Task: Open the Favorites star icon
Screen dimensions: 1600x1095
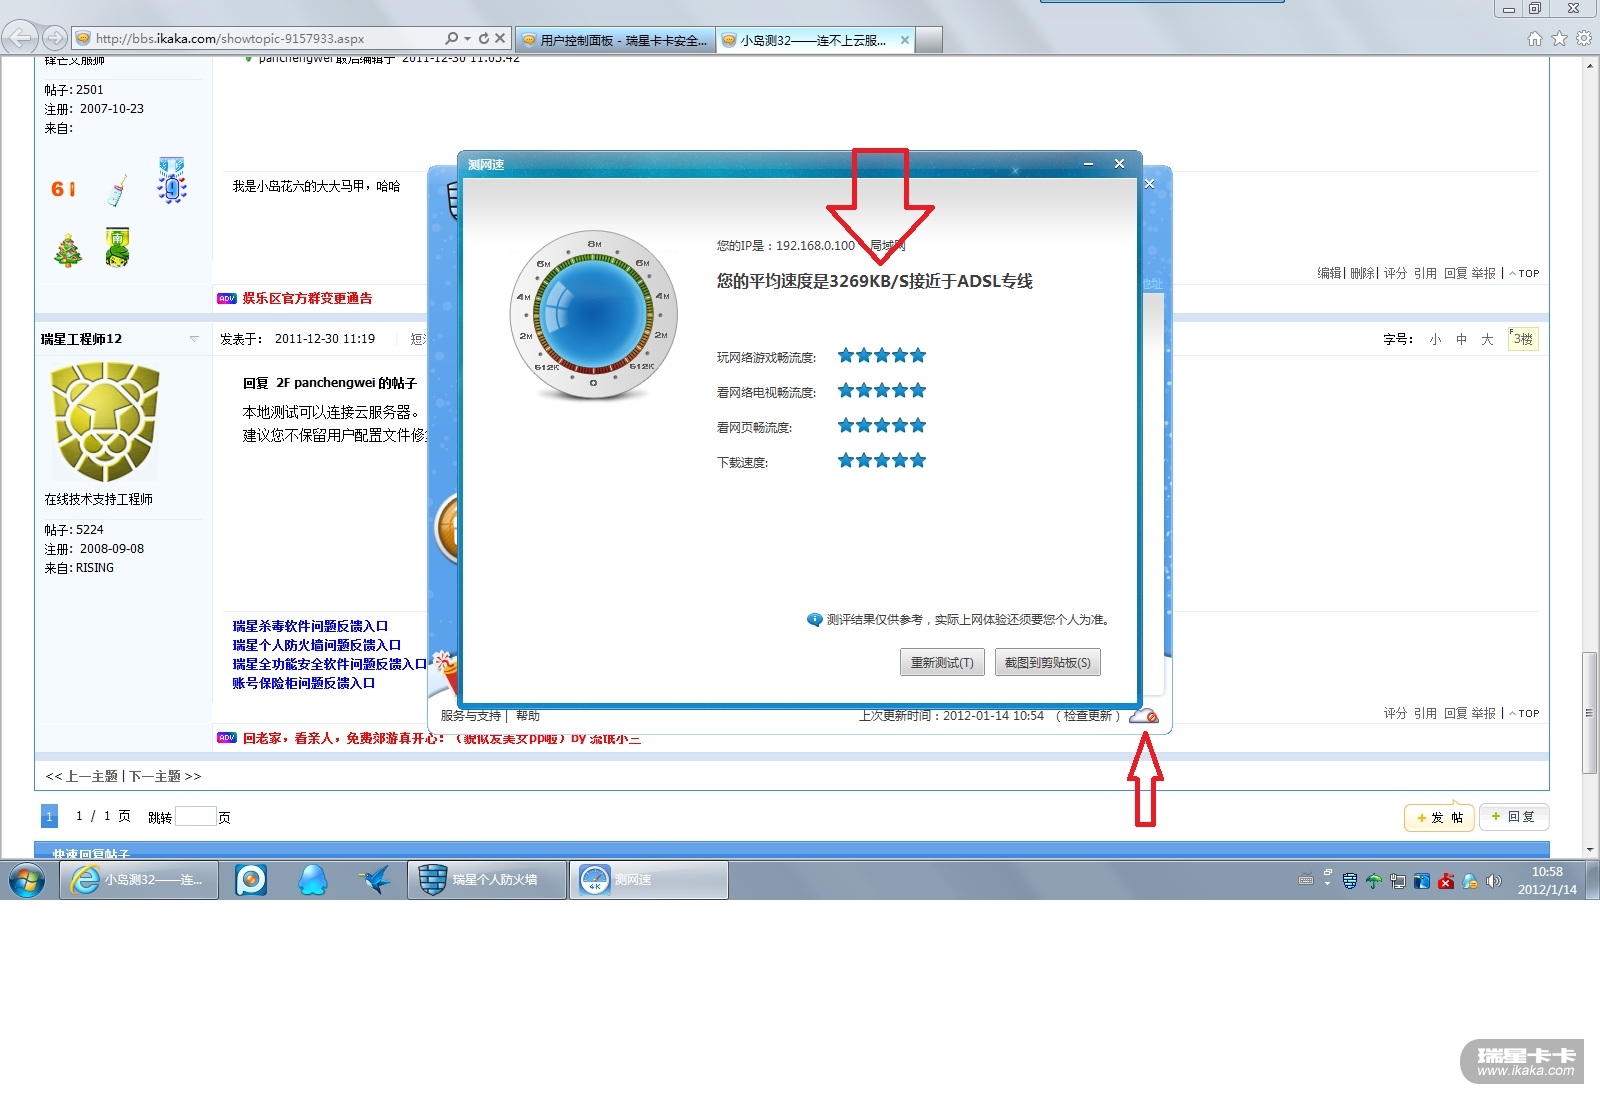Action: 1559,39
